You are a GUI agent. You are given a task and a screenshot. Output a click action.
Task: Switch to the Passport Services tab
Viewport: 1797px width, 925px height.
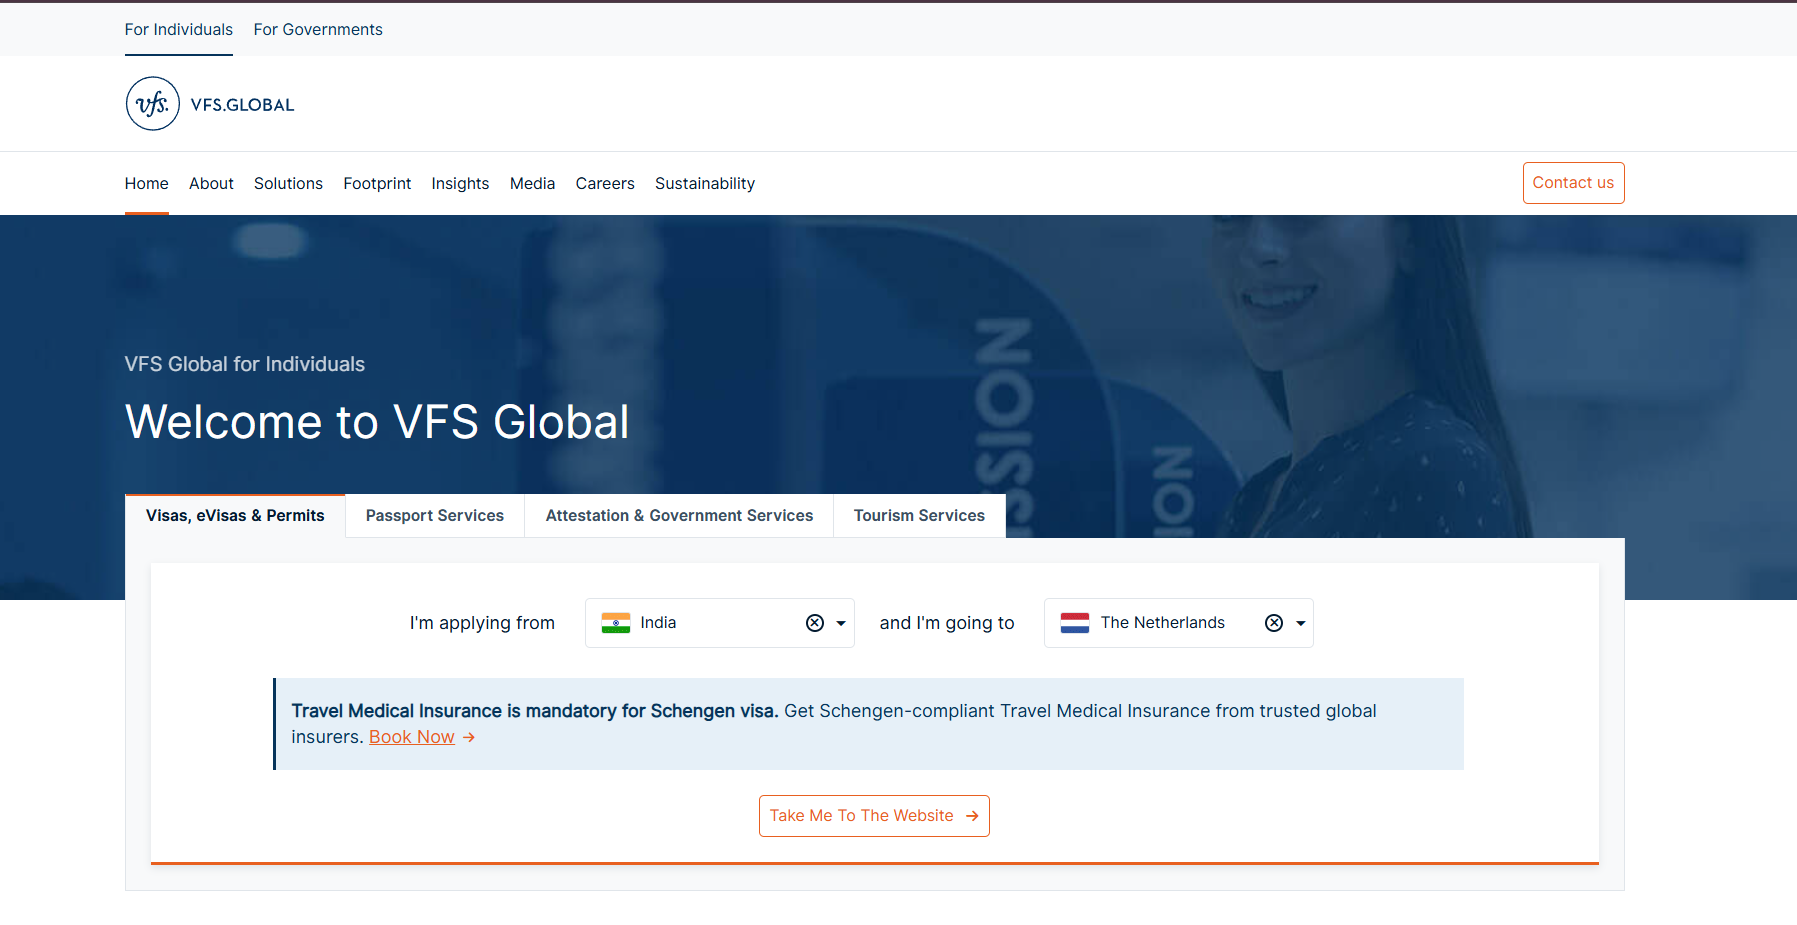click(434, 515)
